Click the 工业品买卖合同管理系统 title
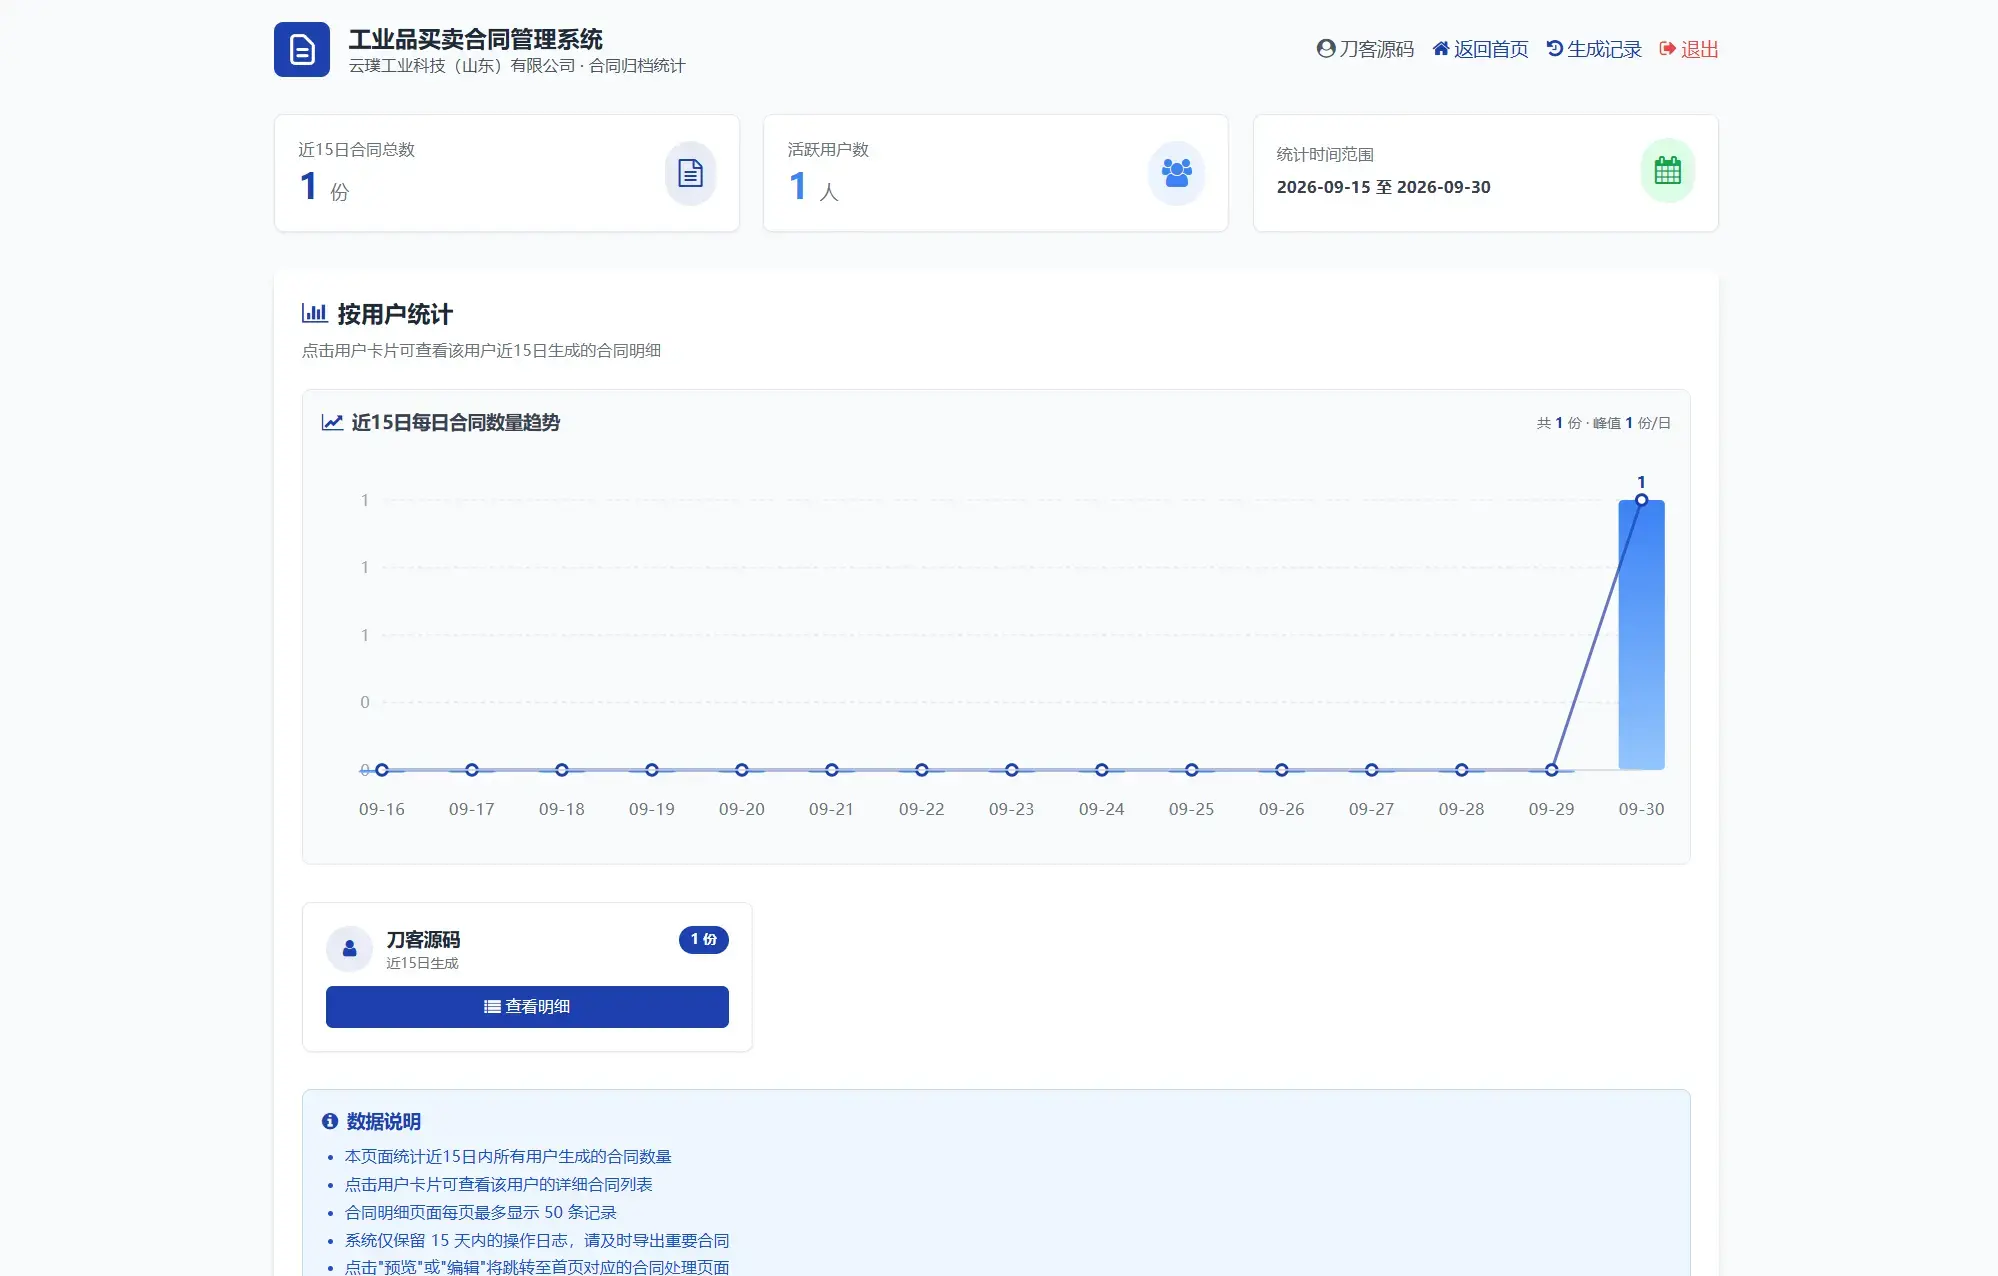The height and width of the screenshot is (1276, 1998). tap(475, 39)
